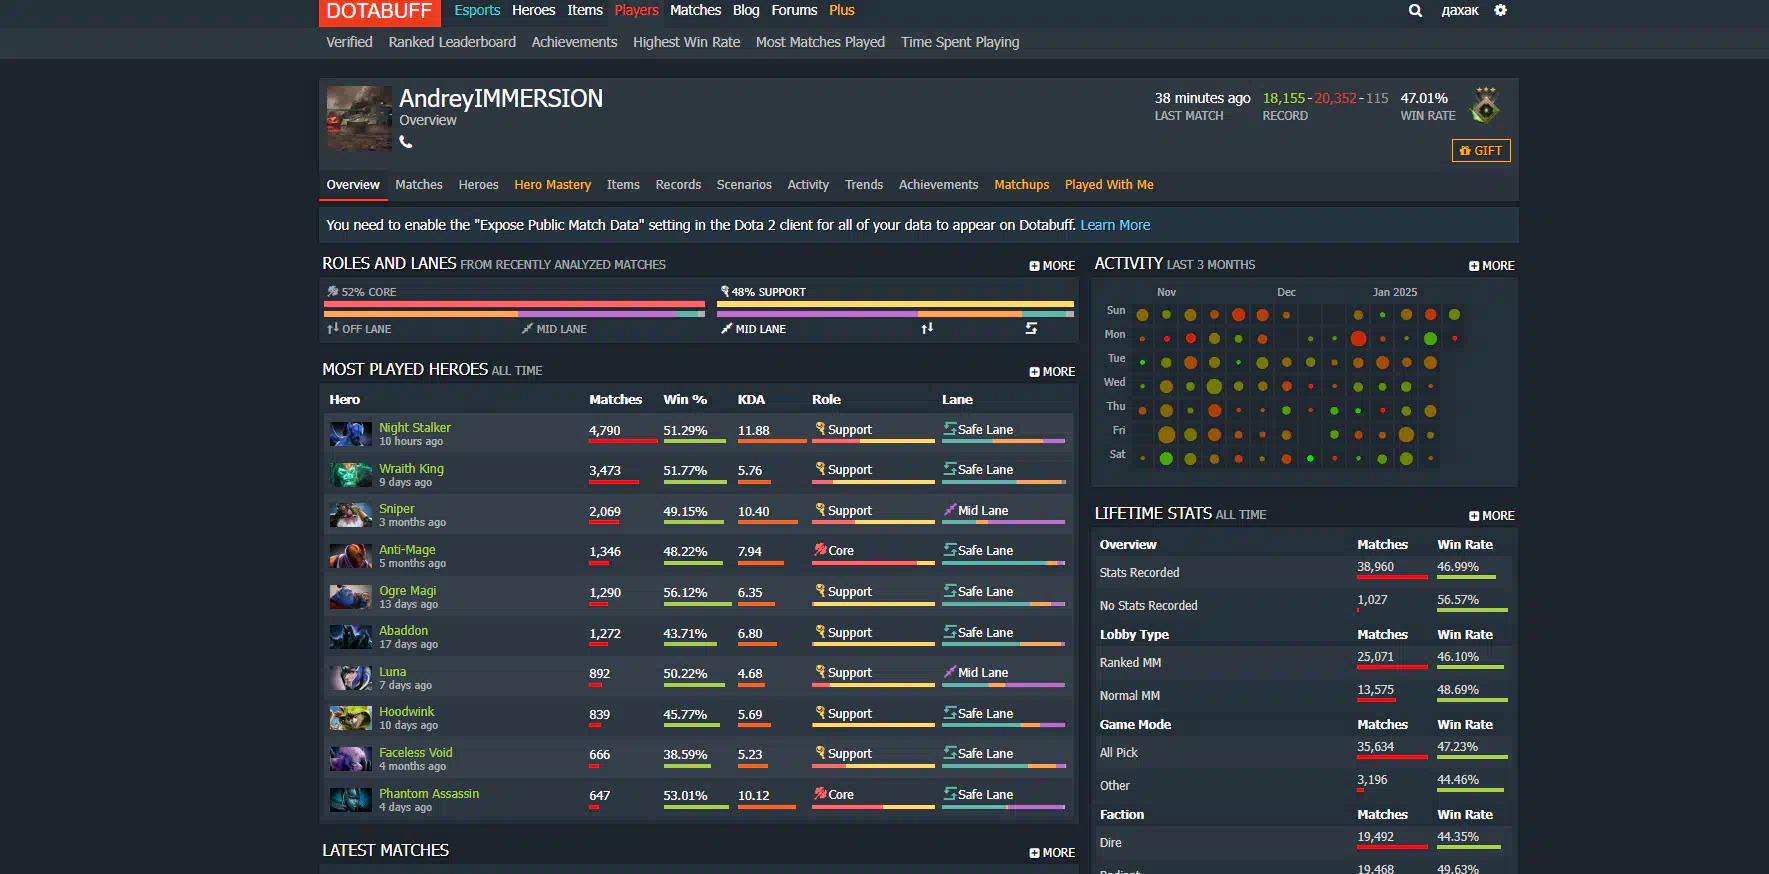The height and width of the screenshot is (874, 1769).
Task: Open the Verified players sub-navigation link
Action: (x=349, y=42)
